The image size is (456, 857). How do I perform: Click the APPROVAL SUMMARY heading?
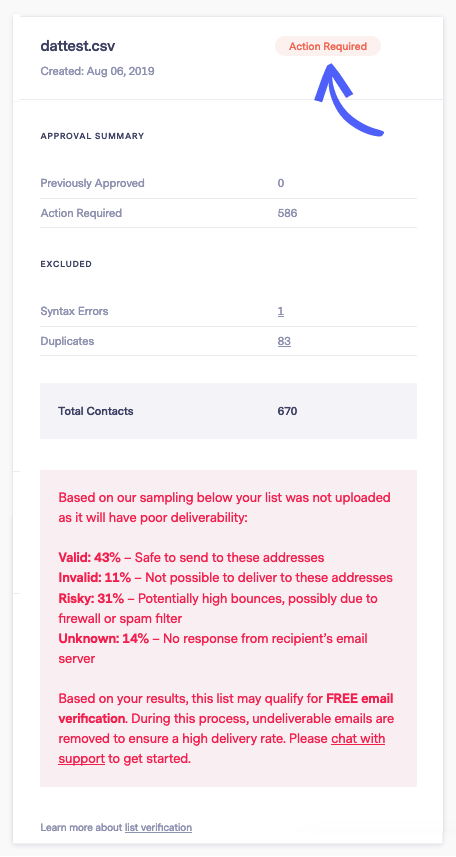[92, 136]
